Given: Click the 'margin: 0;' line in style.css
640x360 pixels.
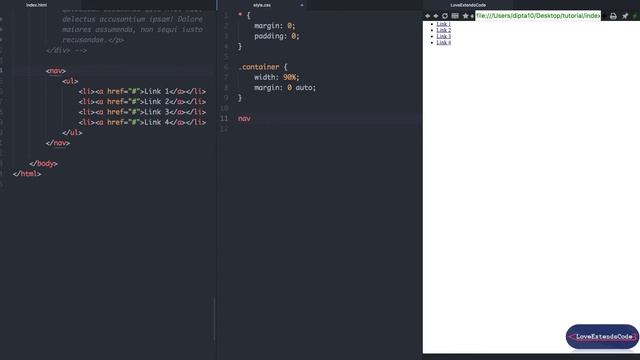Looking at the screenshot, I should click(x=274, y=26).
